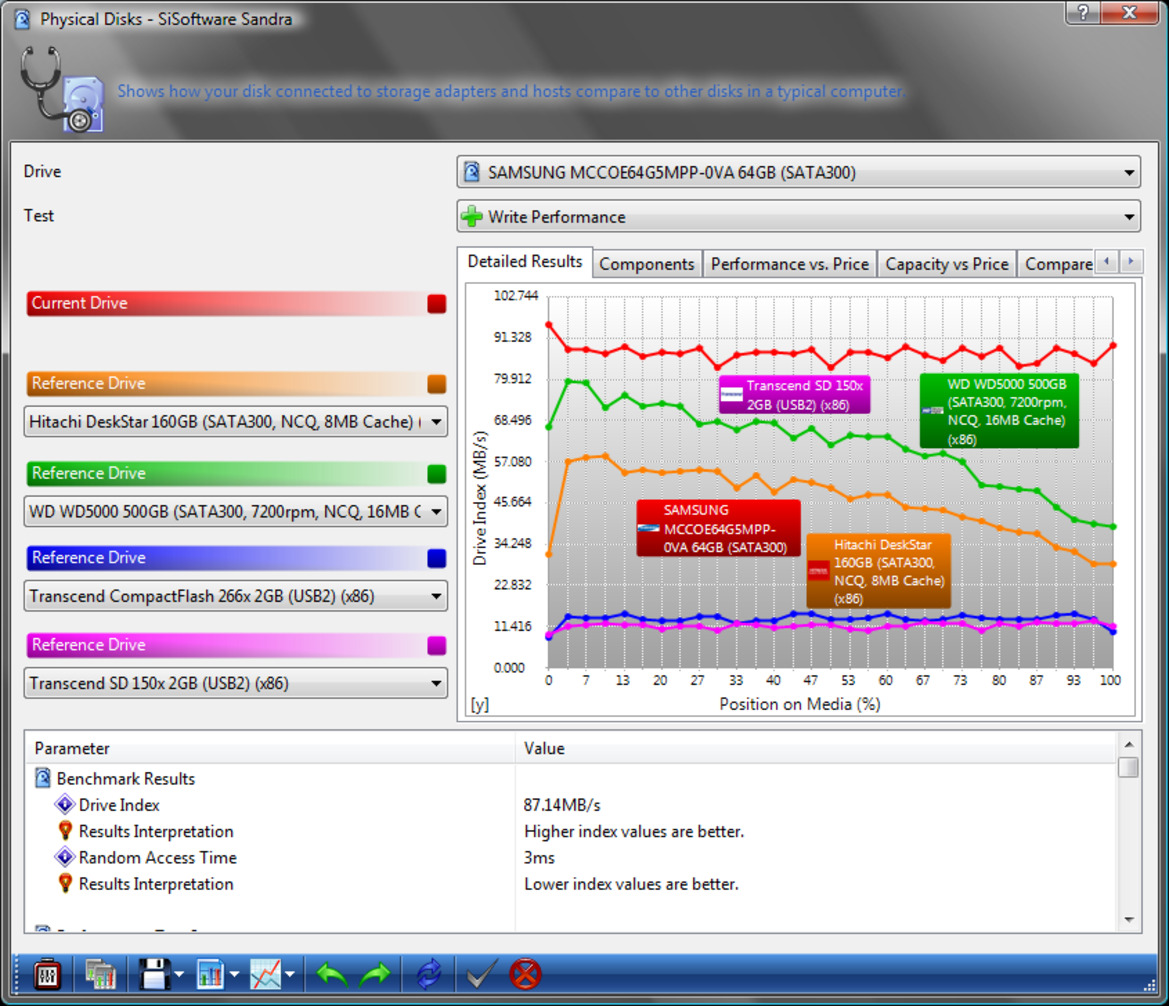
Task: Switch to the Components tab
Action: click(x=646, y=264)
